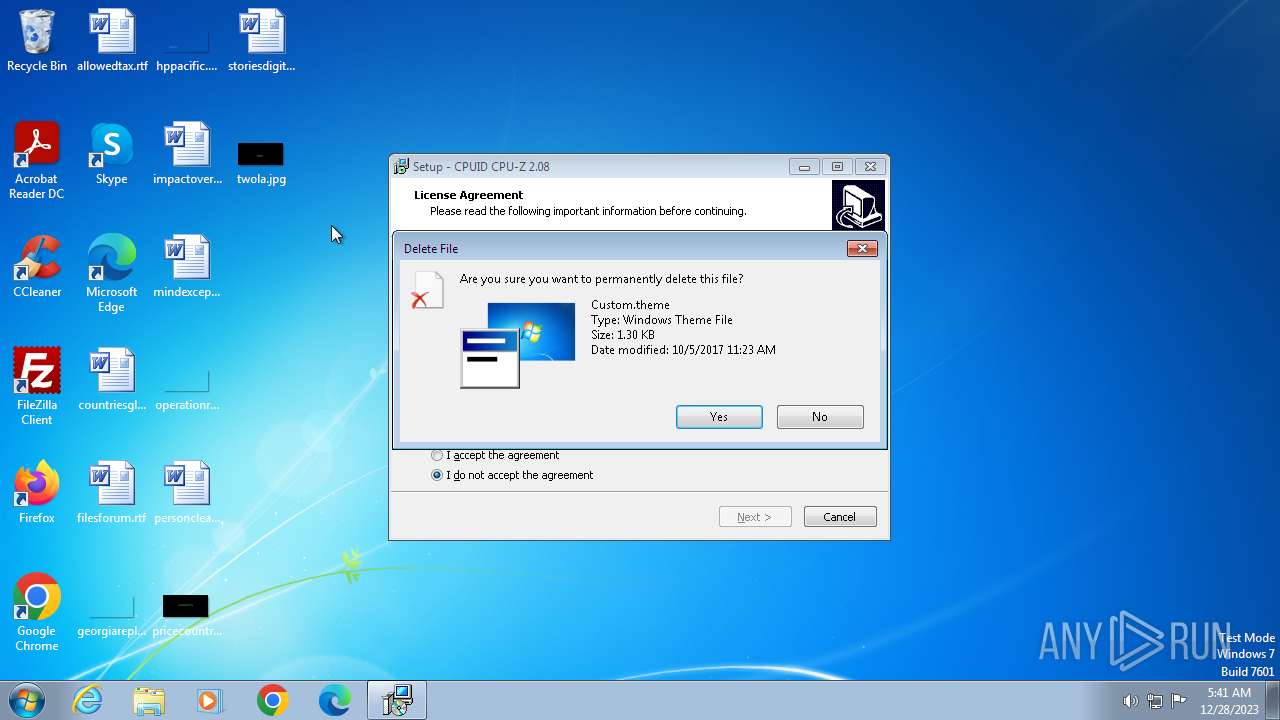Launch Firefox desktop shortcut

point(37,493)
